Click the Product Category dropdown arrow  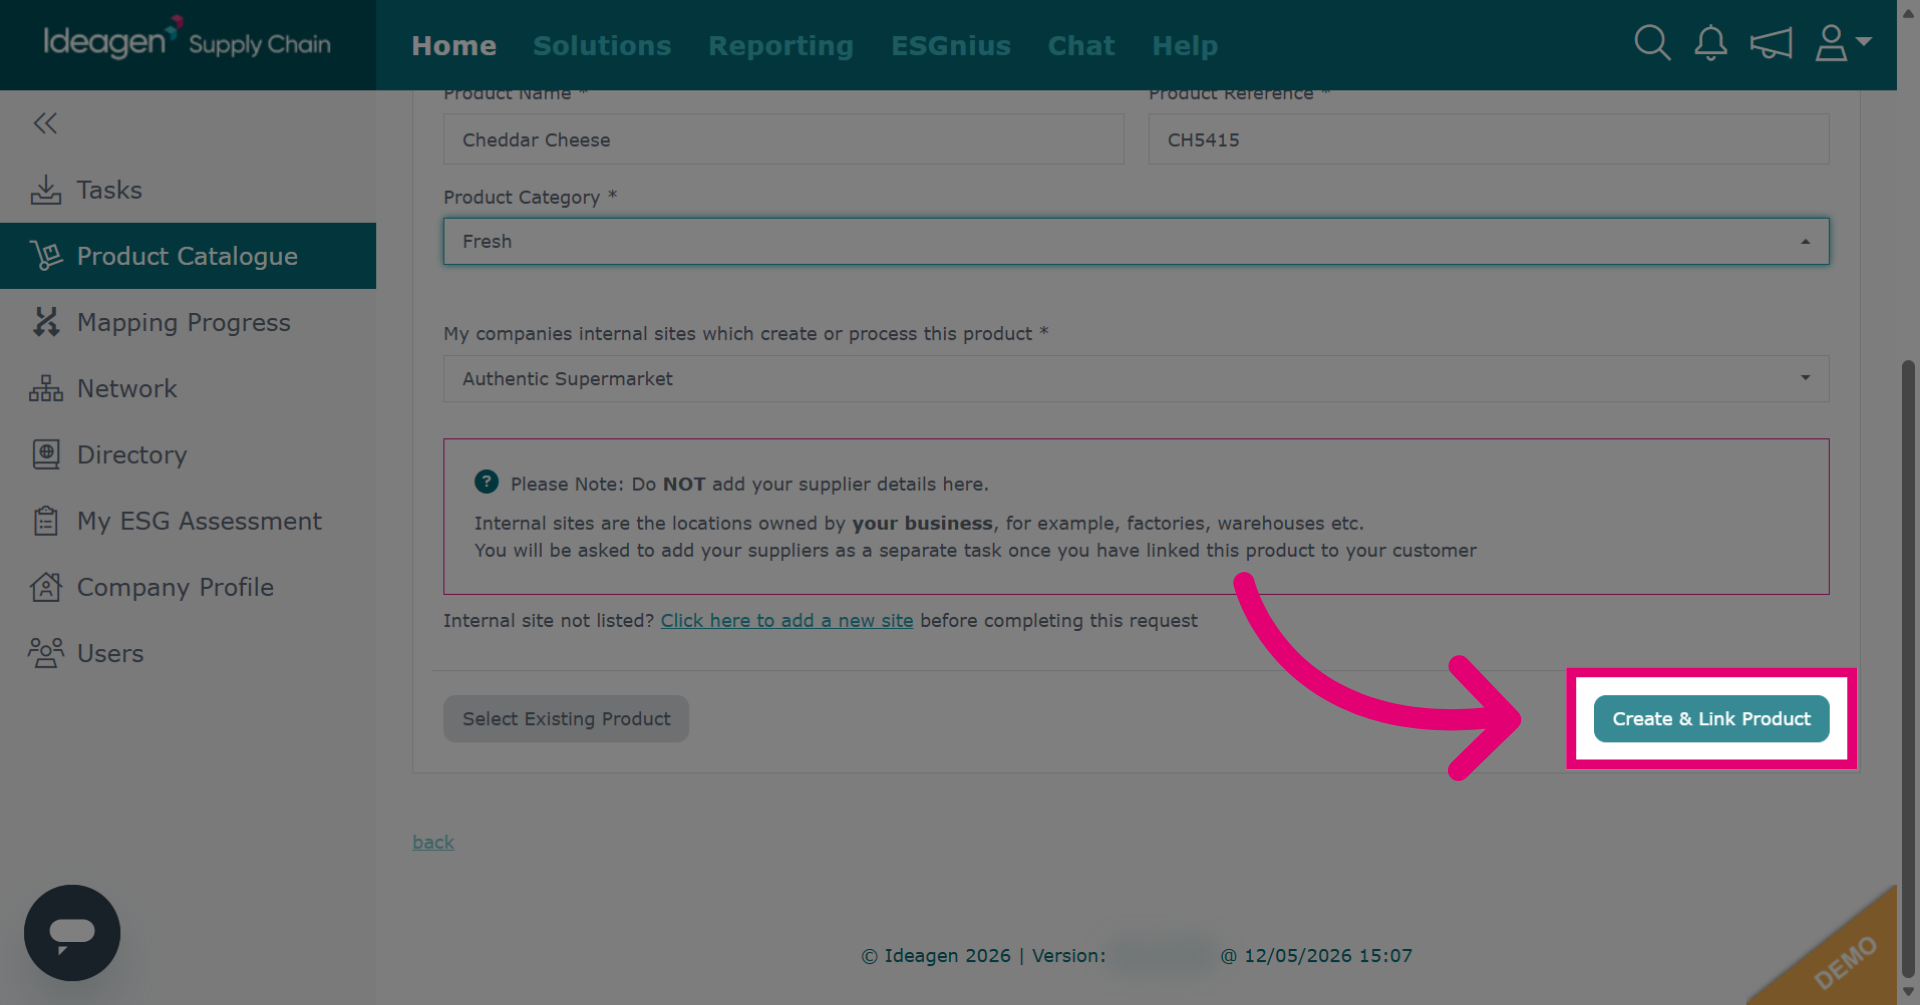pos(1805,241)
